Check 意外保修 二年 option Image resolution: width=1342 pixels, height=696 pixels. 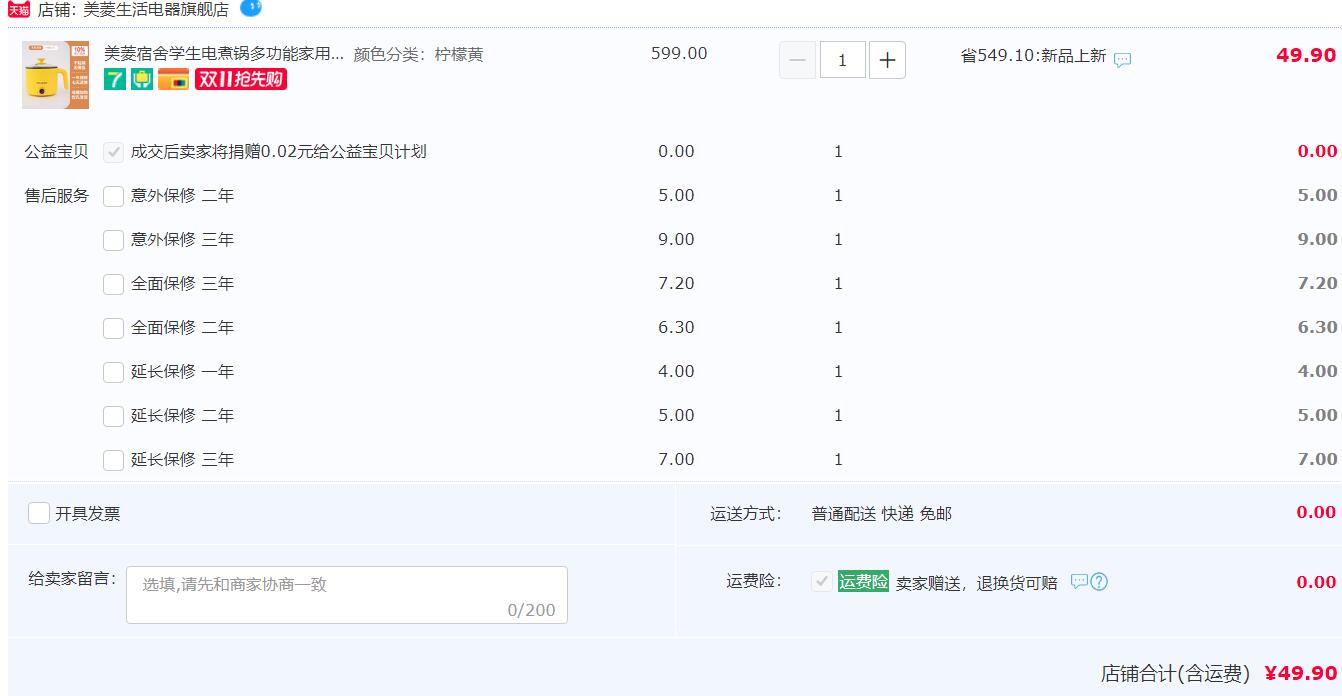pos(114,196)
